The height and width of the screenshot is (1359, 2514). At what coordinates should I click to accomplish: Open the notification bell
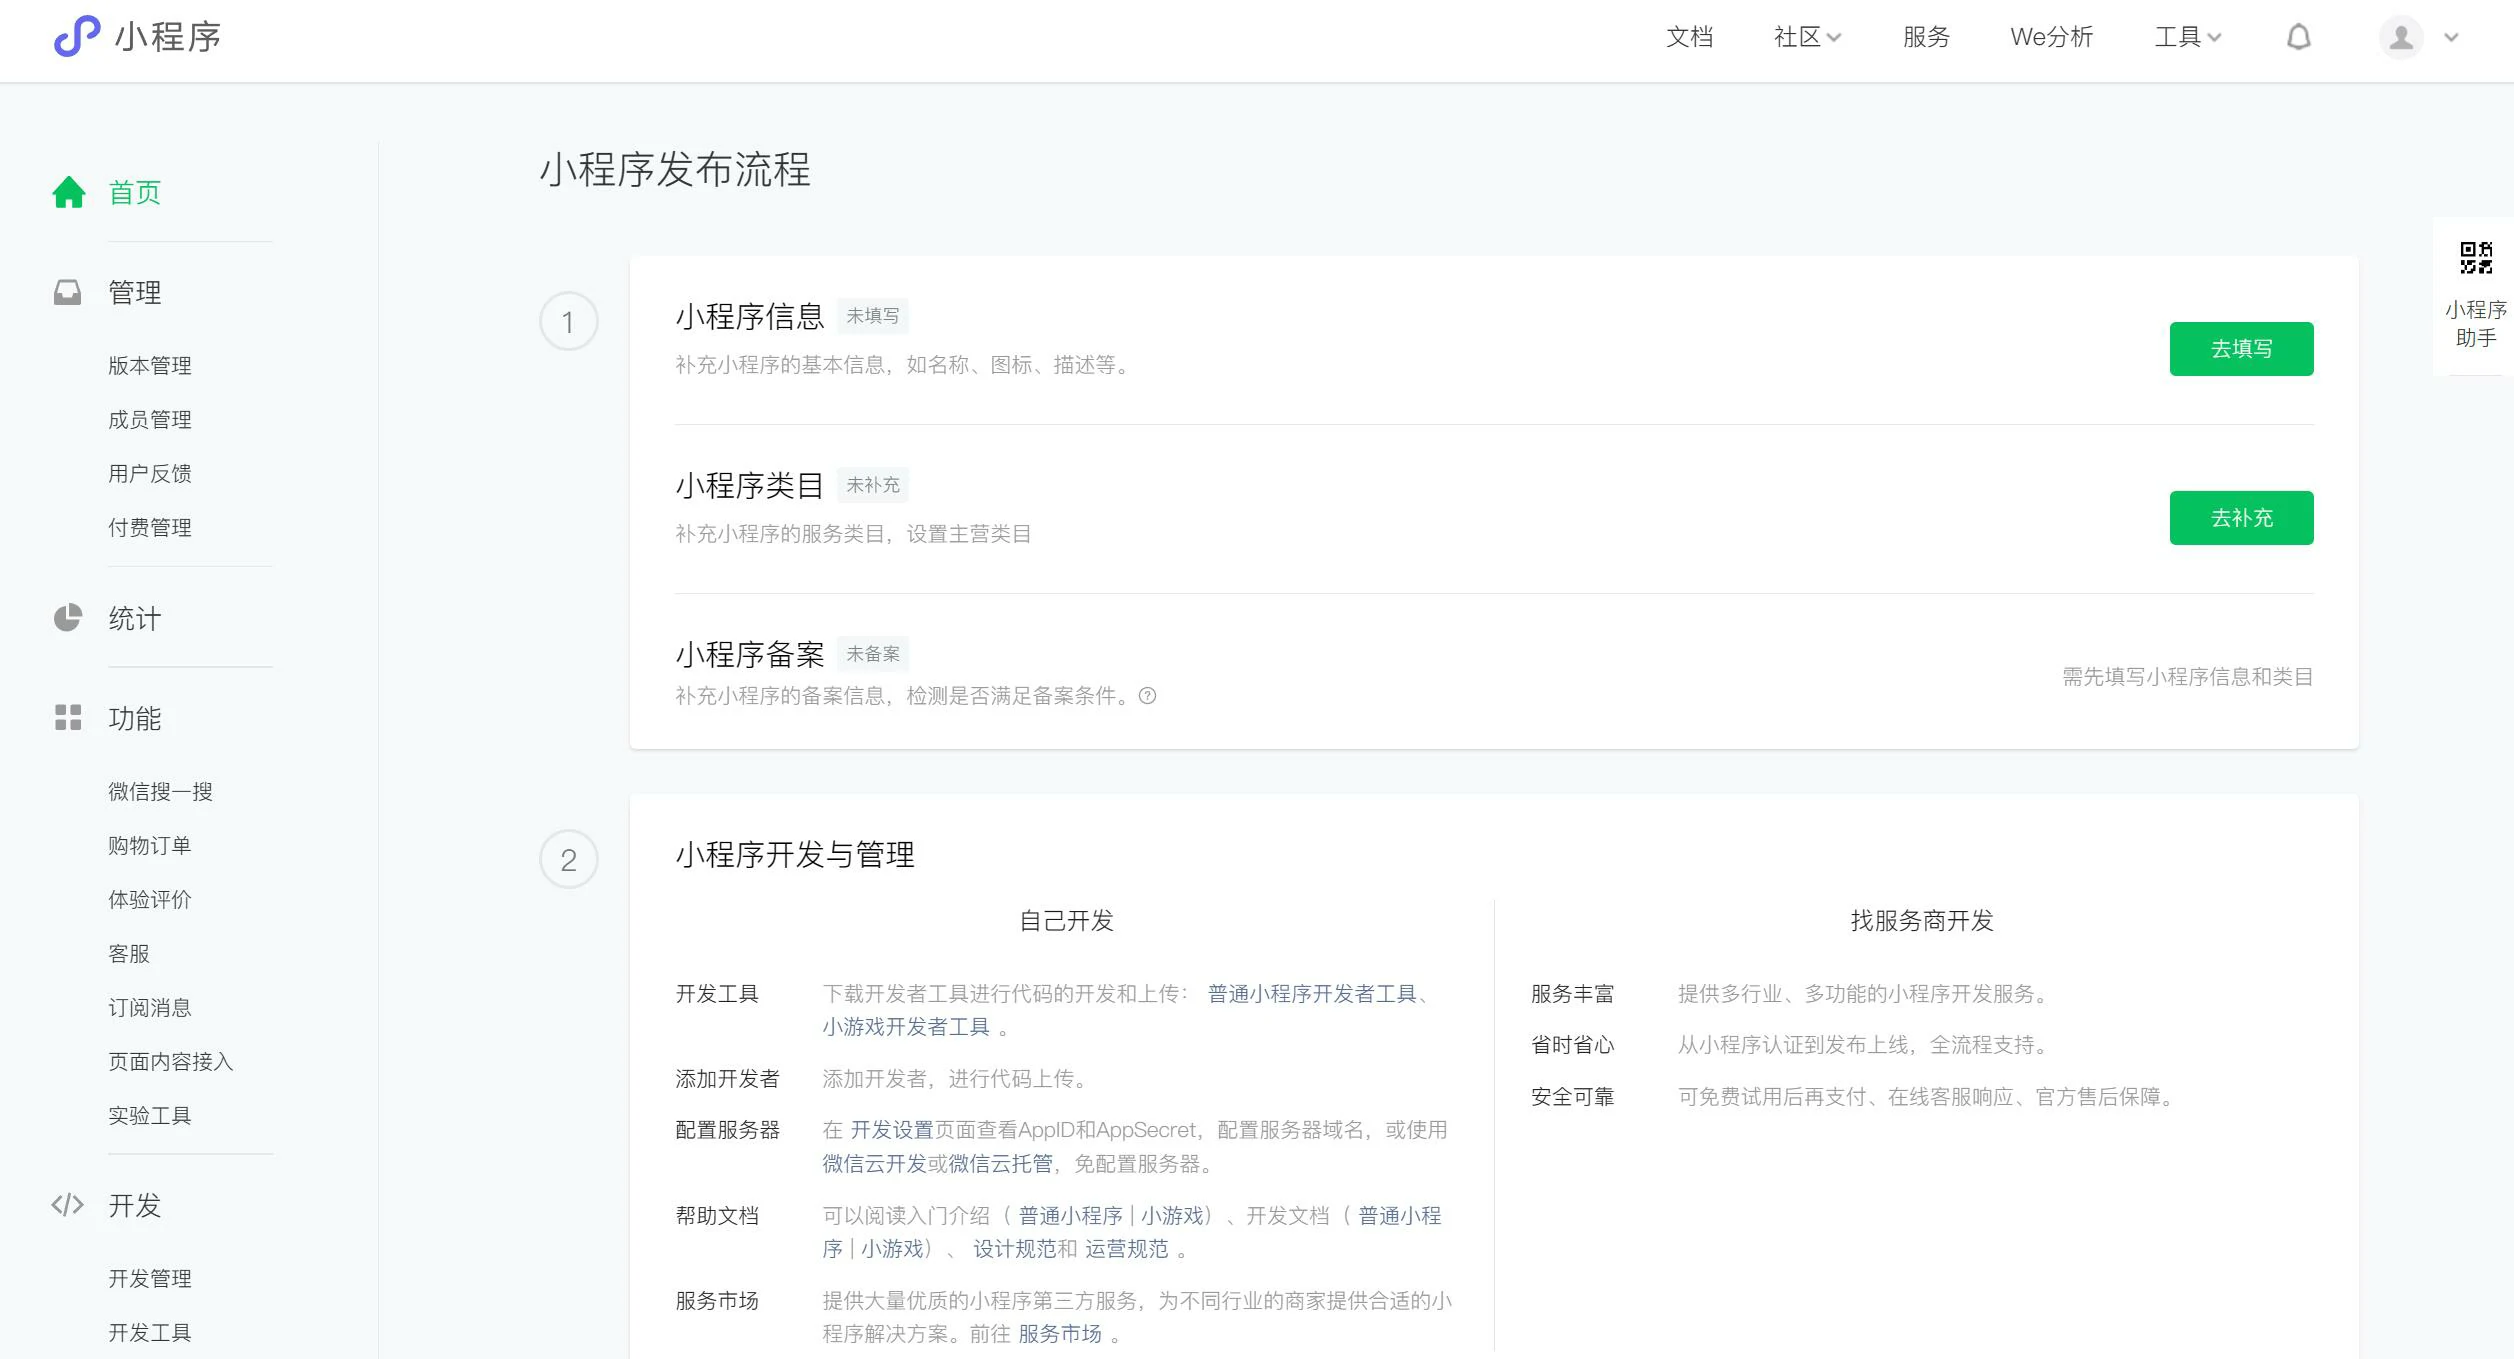[x=2299, y=37]
